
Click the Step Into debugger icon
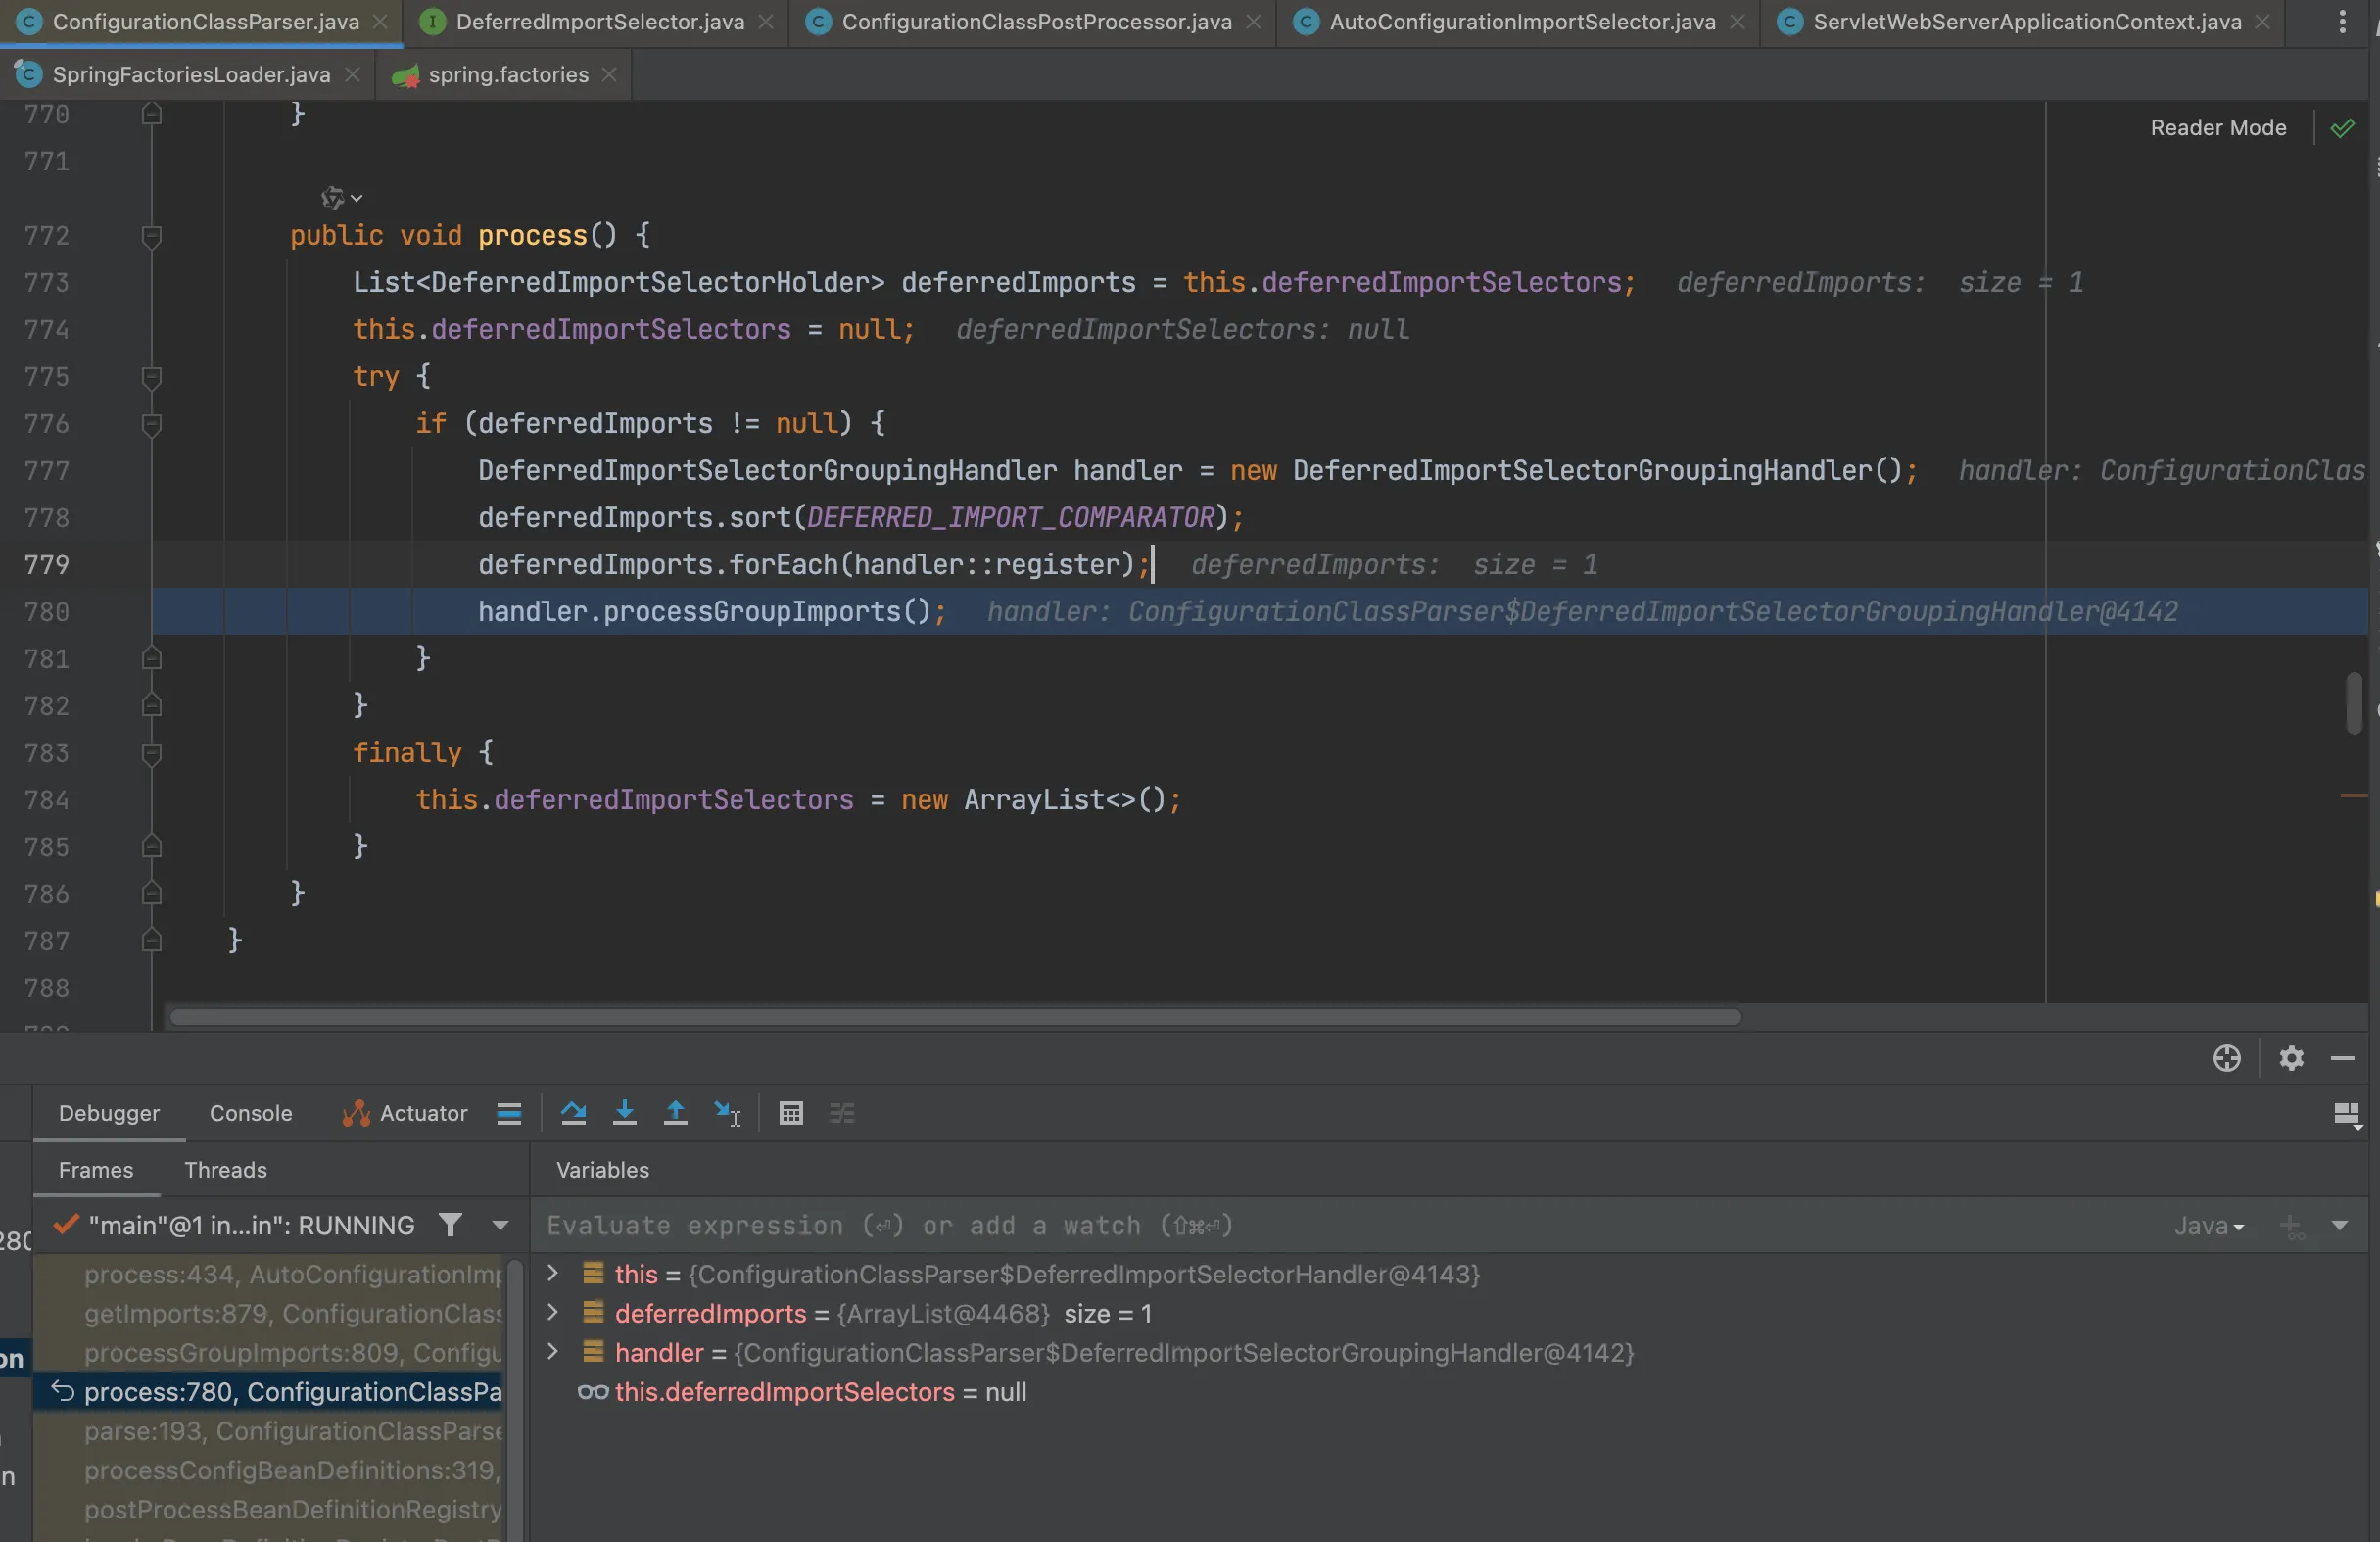pos(624,1113)
